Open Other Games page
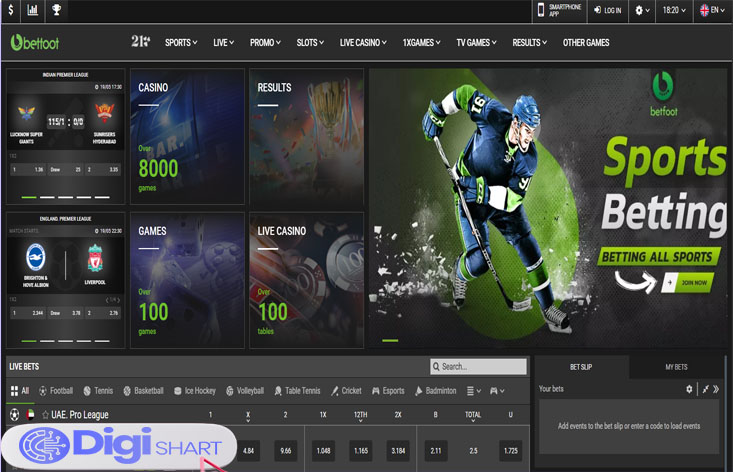 coord(586,43)
